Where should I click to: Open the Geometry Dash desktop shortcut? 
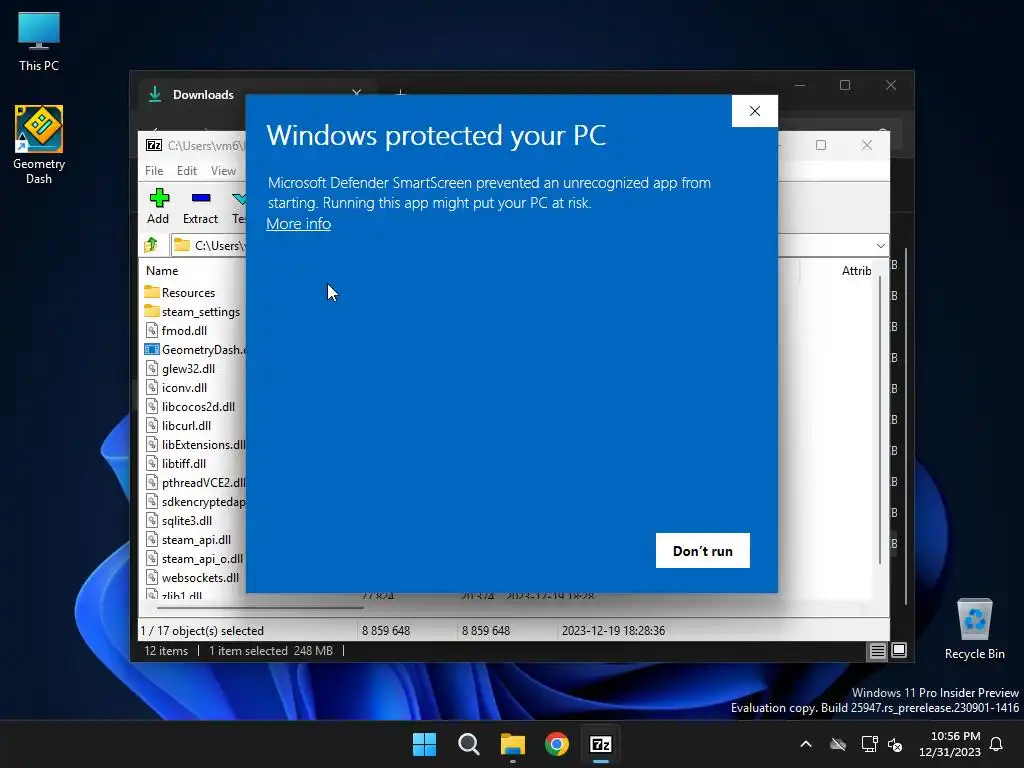(39, 144)
